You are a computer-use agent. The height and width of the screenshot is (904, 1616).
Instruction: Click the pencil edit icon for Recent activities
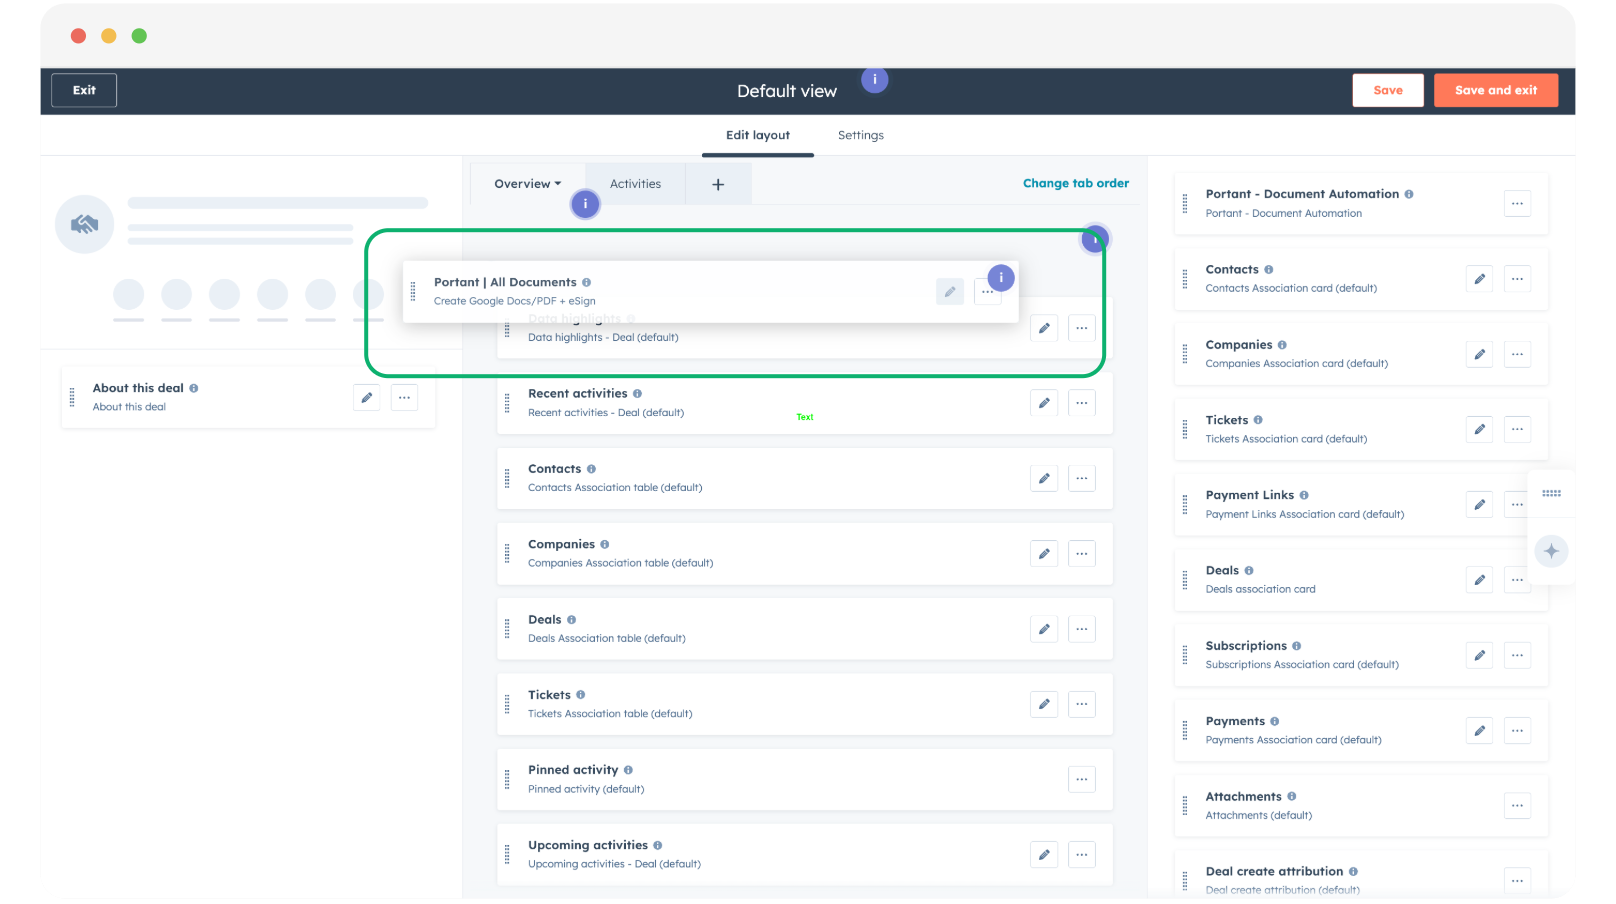[x=1043, y=403]
